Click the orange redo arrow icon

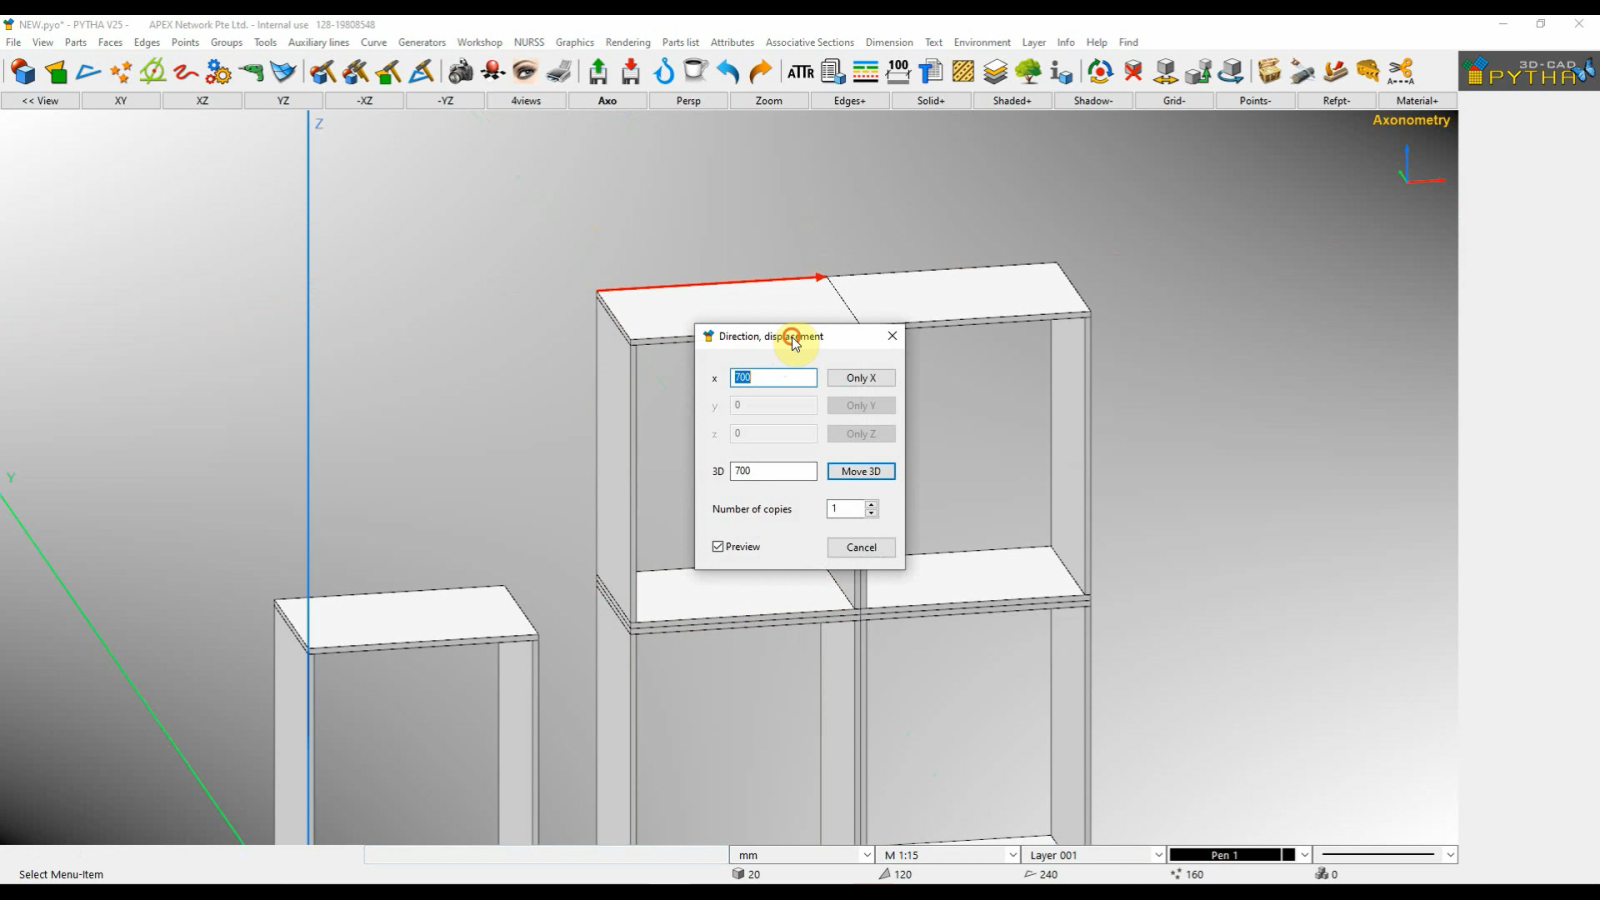(760, 72)
